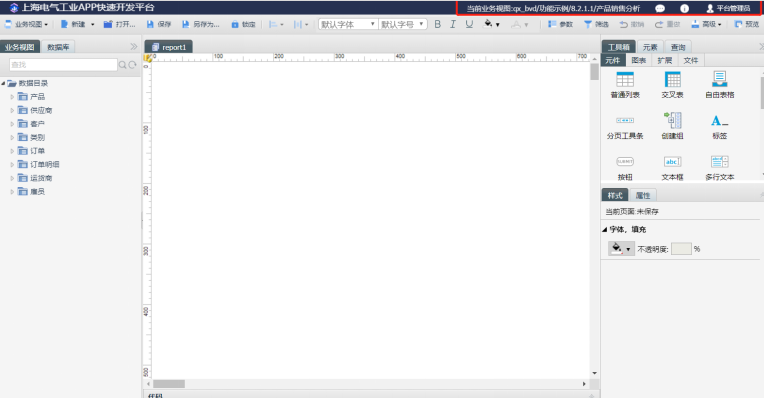
Task: Switch to the 数据库 tab
Action: pyautogui.click(x=58, y=47)
